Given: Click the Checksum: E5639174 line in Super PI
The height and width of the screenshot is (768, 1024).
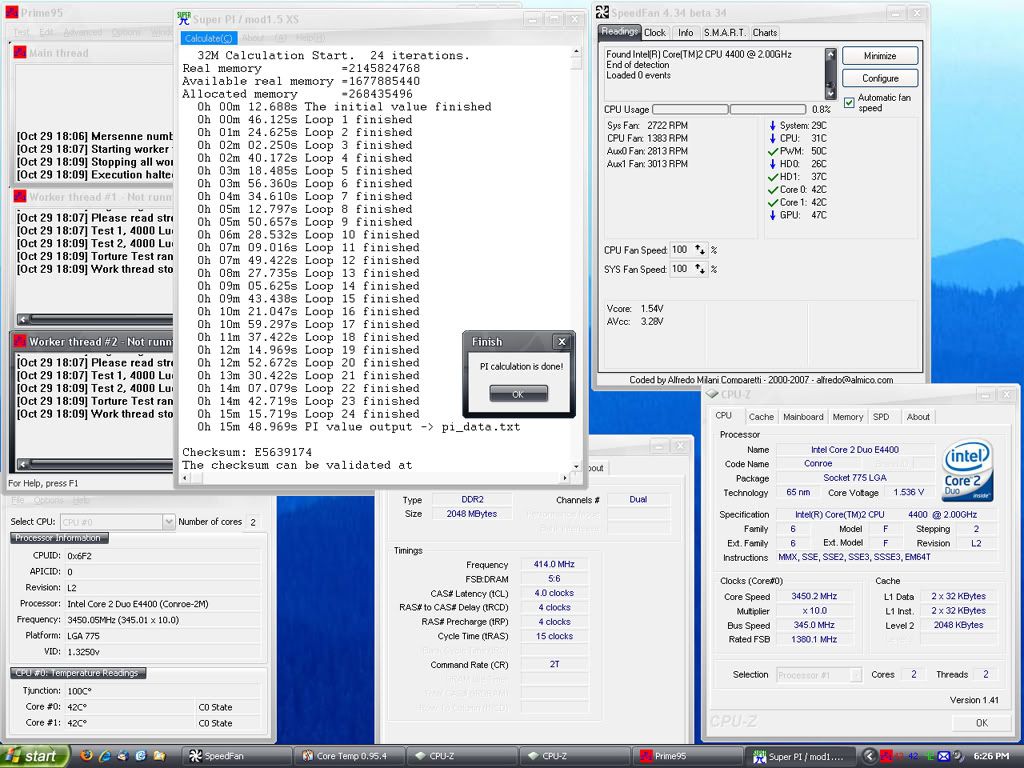Looking at the screenshot, I should click(247, 452).
